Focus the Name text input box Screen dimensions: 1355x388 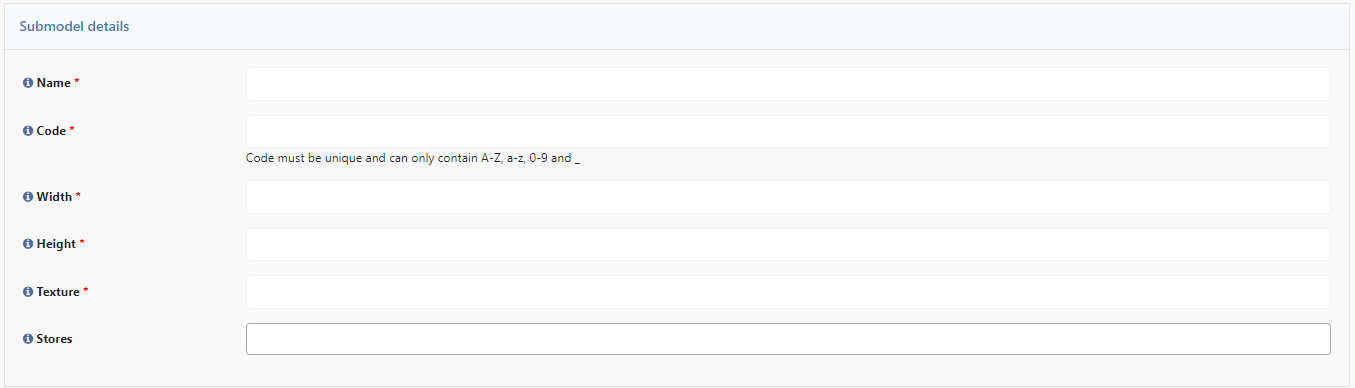pos(788,84)
